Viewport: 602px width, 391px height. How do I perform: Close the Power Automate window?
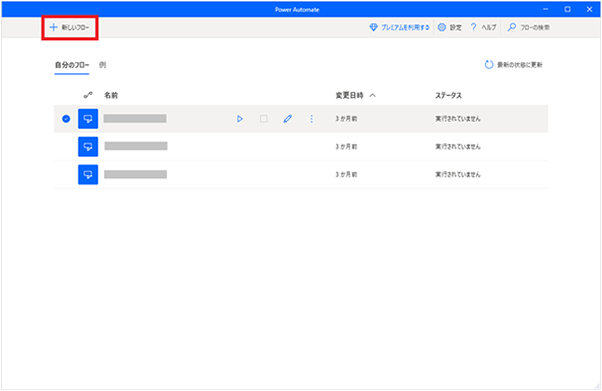pyautogui.click(x=590, y=9)
